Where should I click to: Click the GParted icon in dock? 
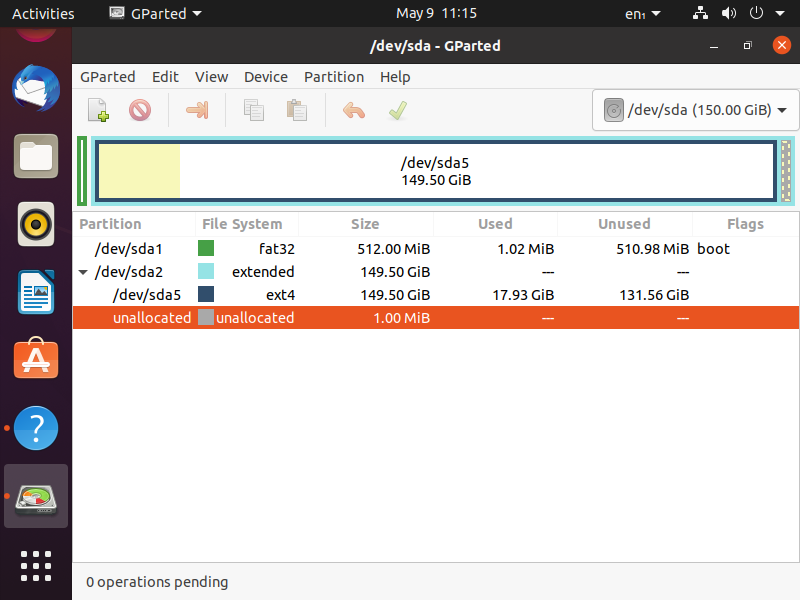click(x=36, y=498)
